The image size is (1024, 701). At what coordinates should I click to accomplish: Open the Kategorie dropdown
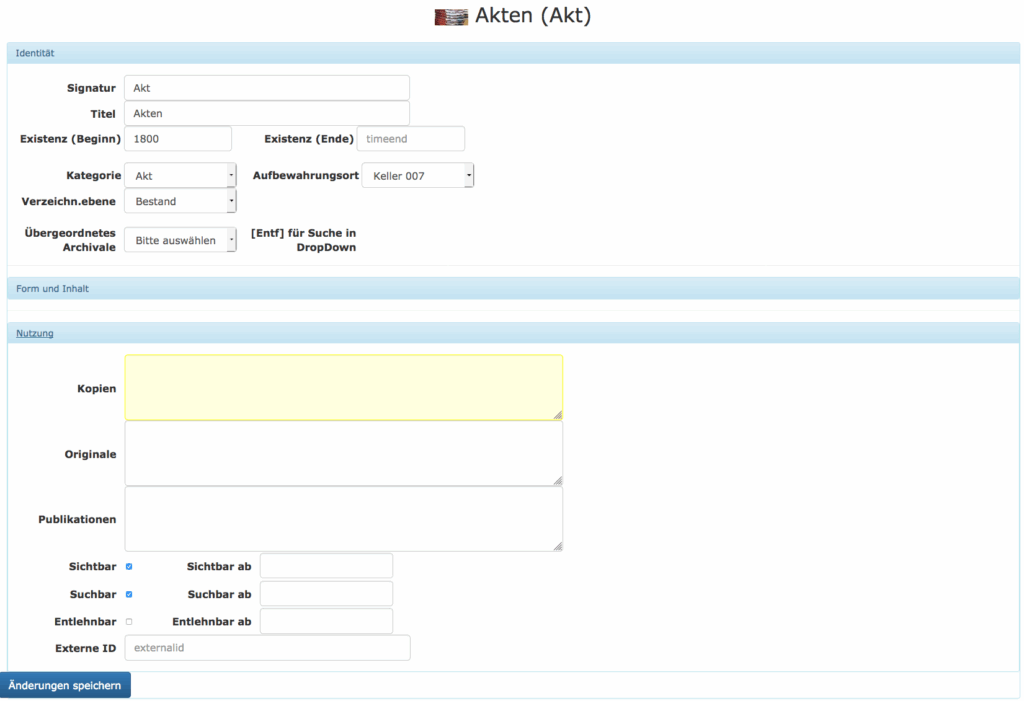click(180, 175)
